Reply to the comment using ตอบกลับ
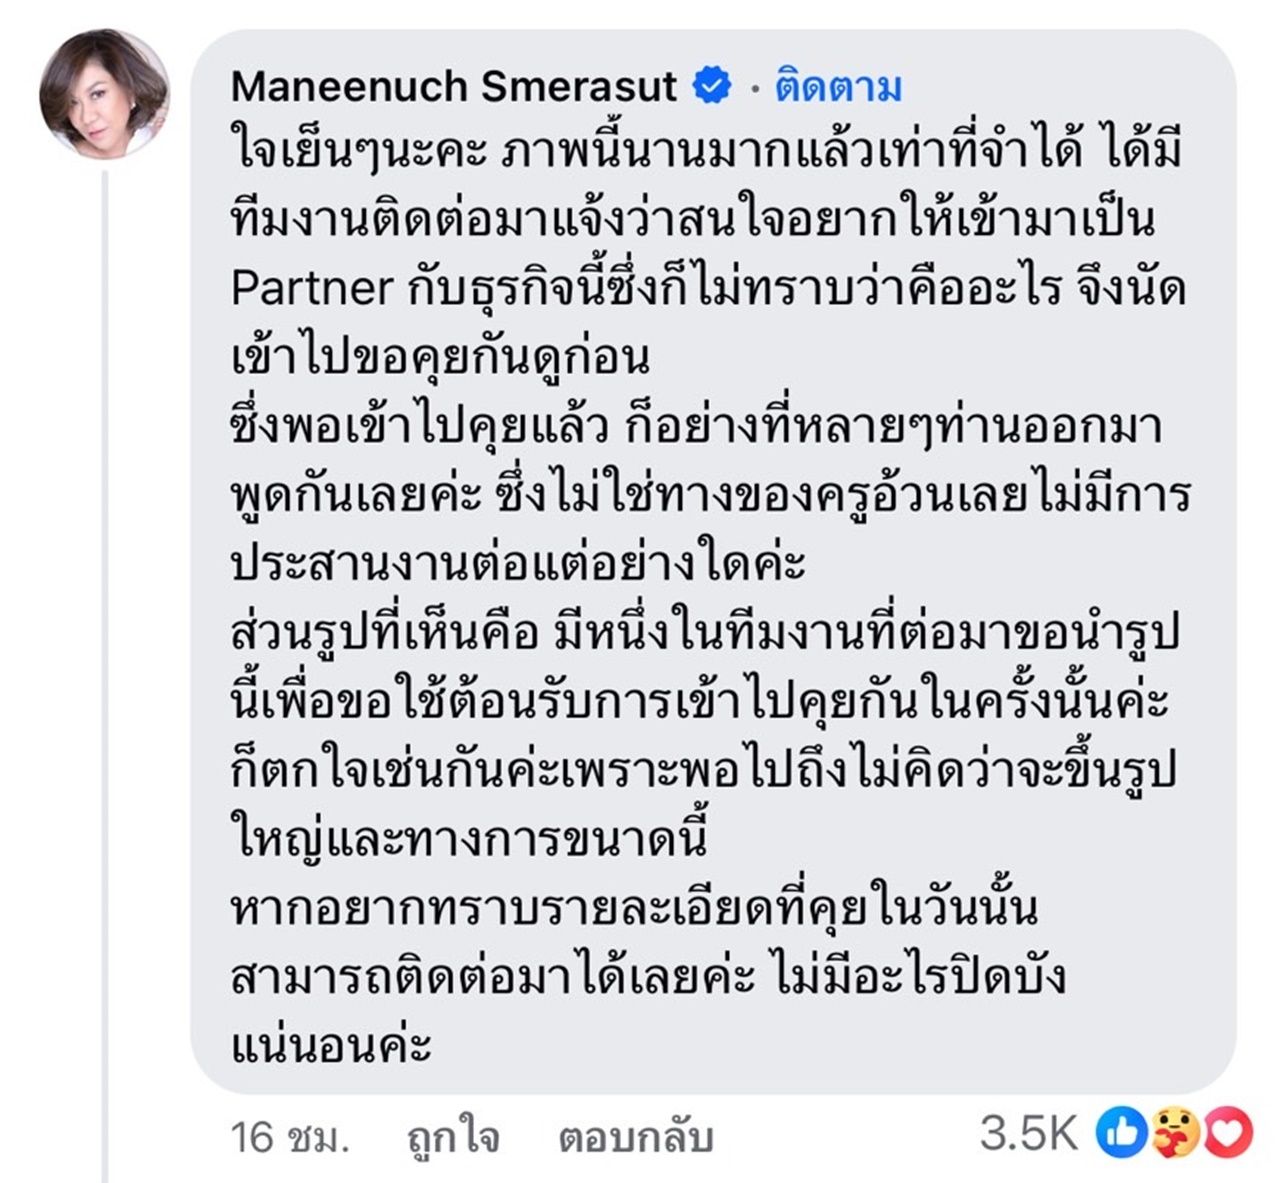This screenshot has width=1280, height=1183. point(635,1137)
